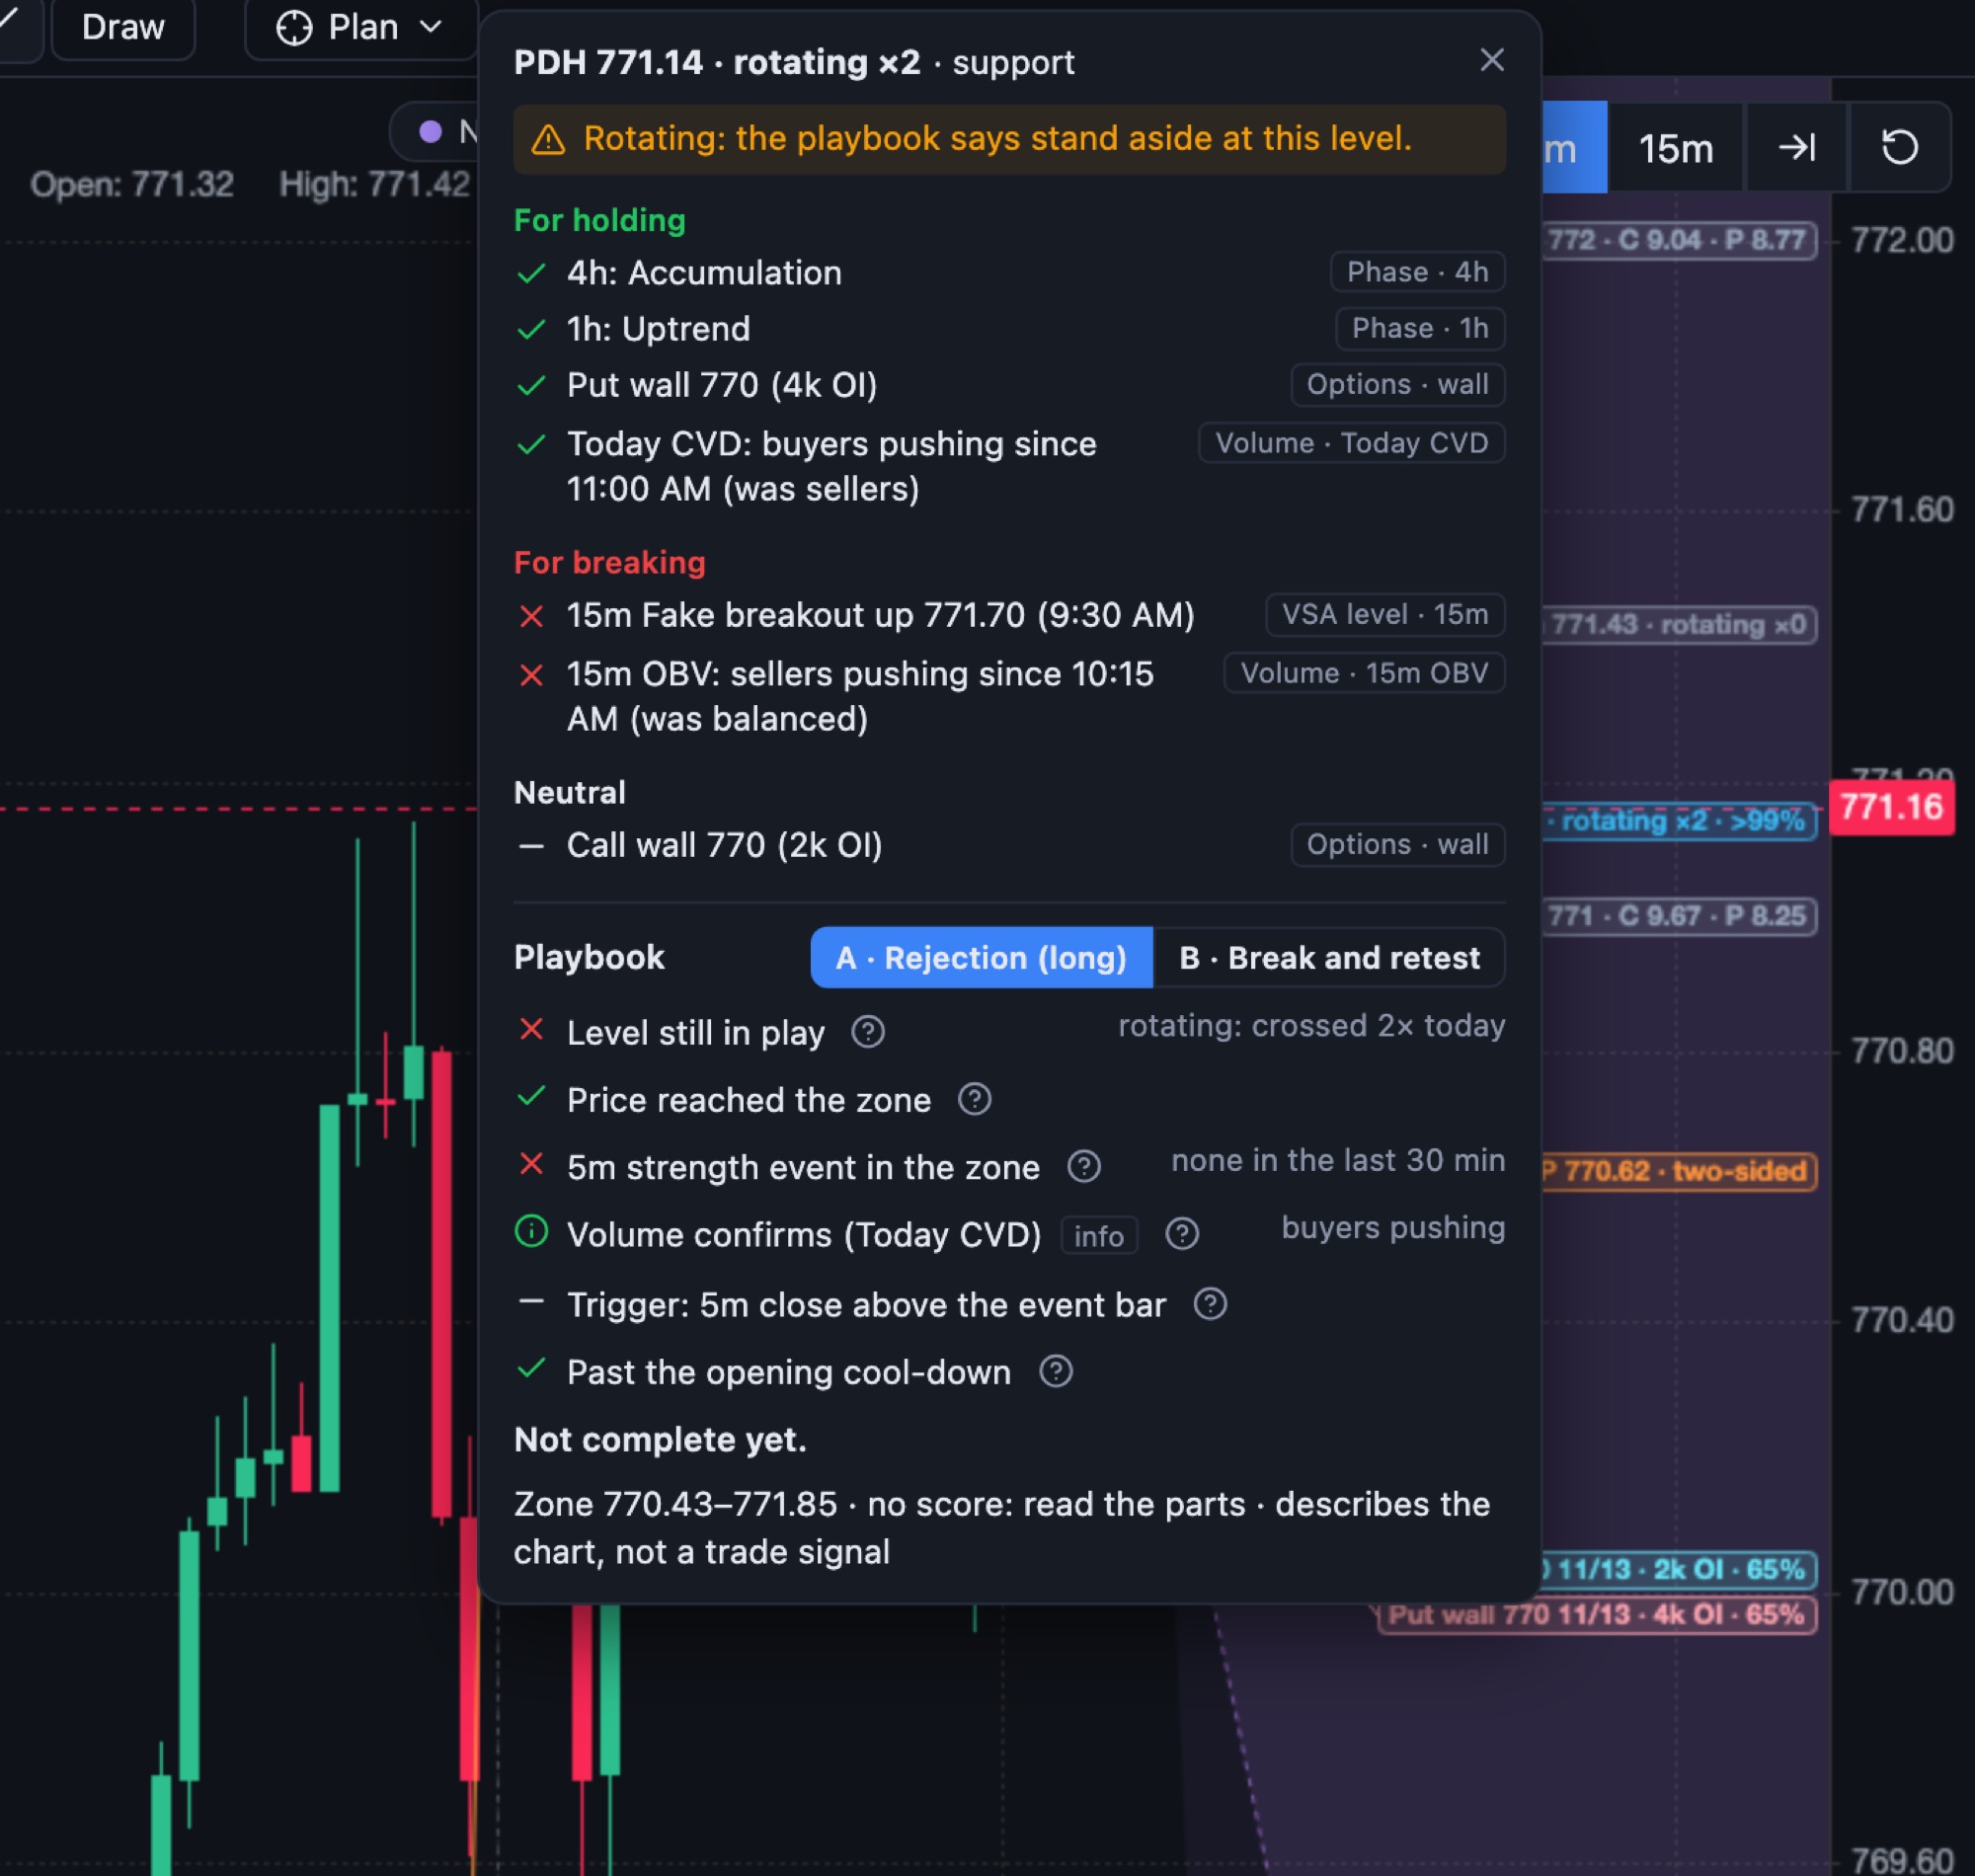The image size is (1975, 1876).
Task: Click the Phase · 4h tag
Action: pyautogui.click(x=1417, y=272)
